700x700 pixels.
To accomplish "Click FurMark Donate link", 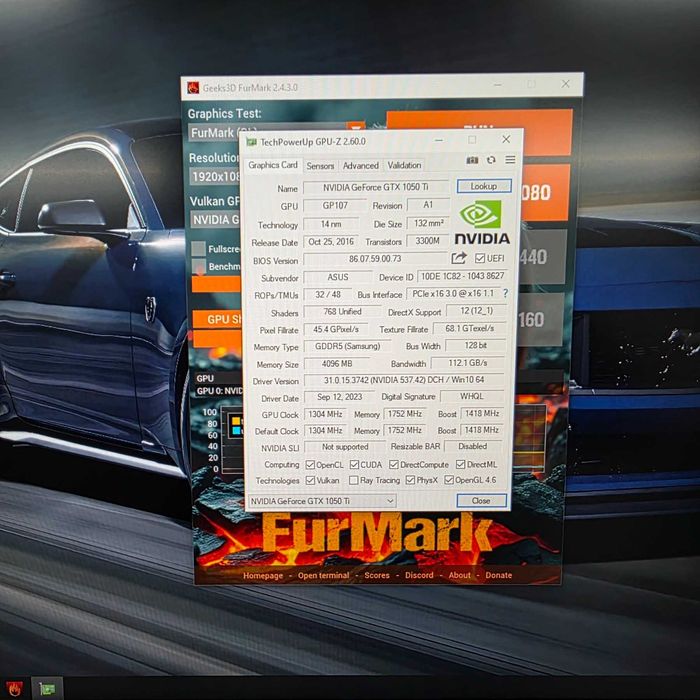I will click(x=499, y=575).
